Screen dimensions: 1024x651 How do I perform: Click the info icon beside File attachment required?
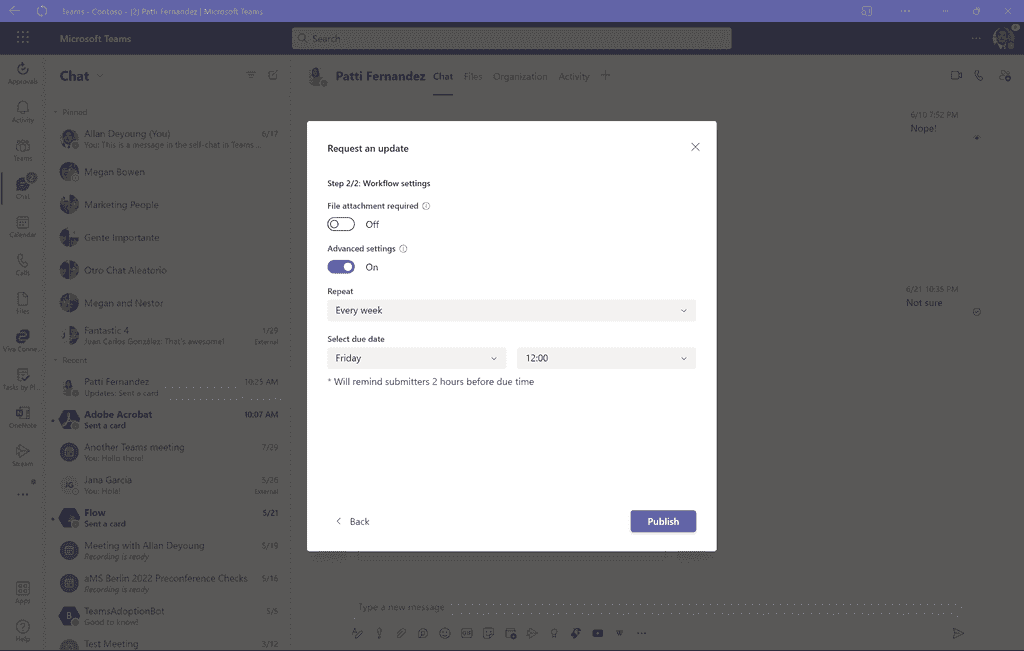point(426,206)
